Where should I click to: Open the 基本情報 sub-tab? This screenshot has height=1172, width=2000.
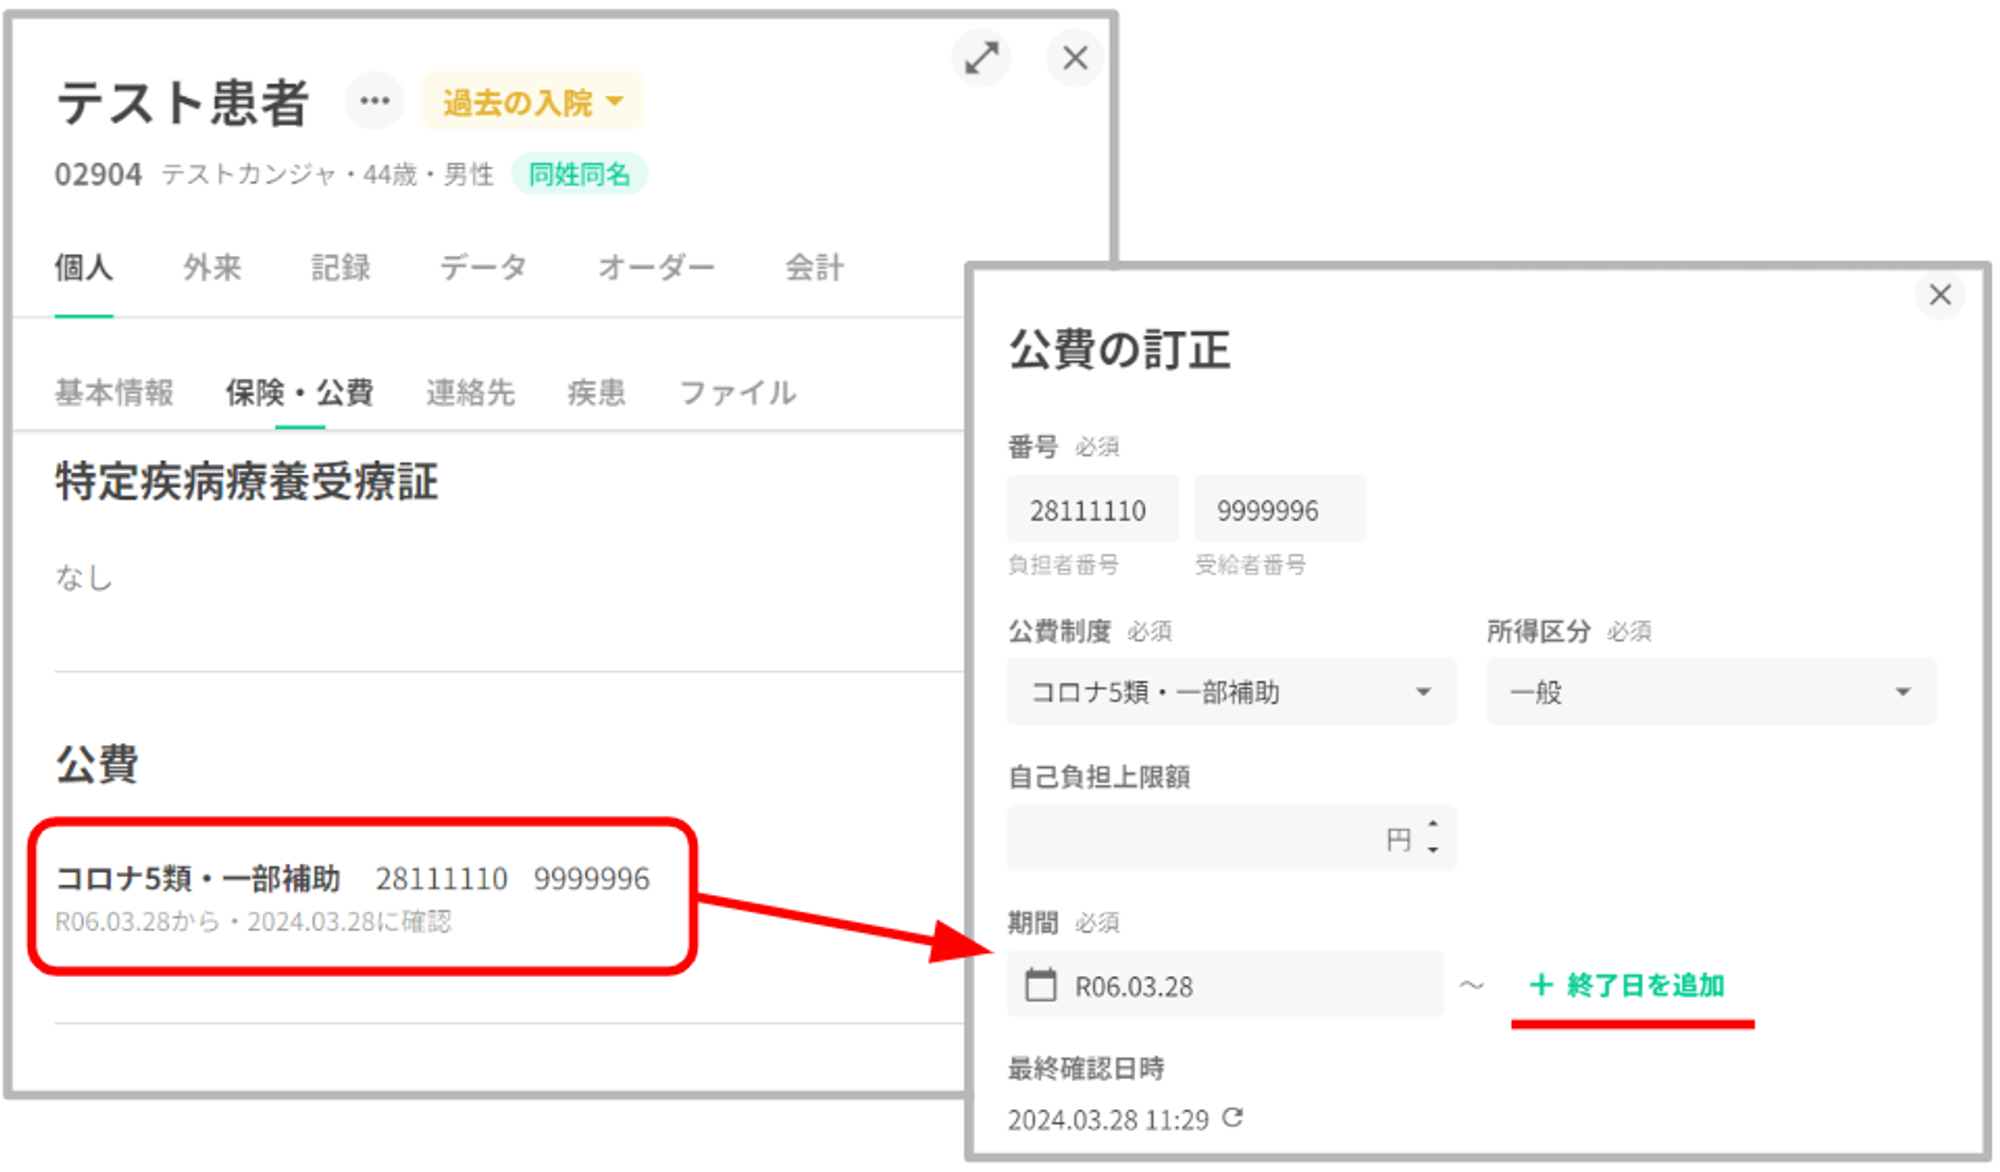114,393
